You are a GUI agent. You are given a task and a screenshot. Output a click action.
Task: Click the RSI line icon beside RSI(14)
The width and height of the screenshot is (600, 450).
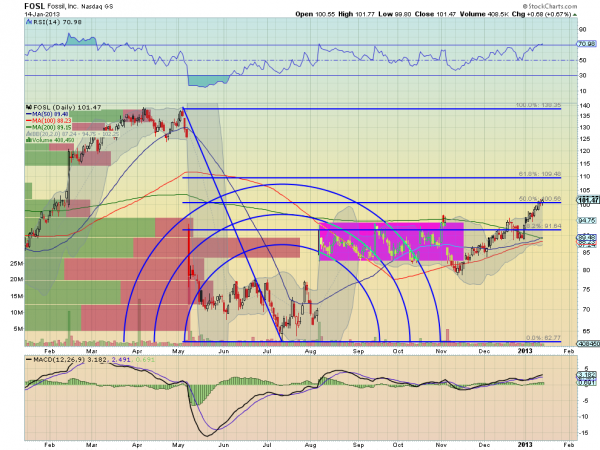(29, 22)
